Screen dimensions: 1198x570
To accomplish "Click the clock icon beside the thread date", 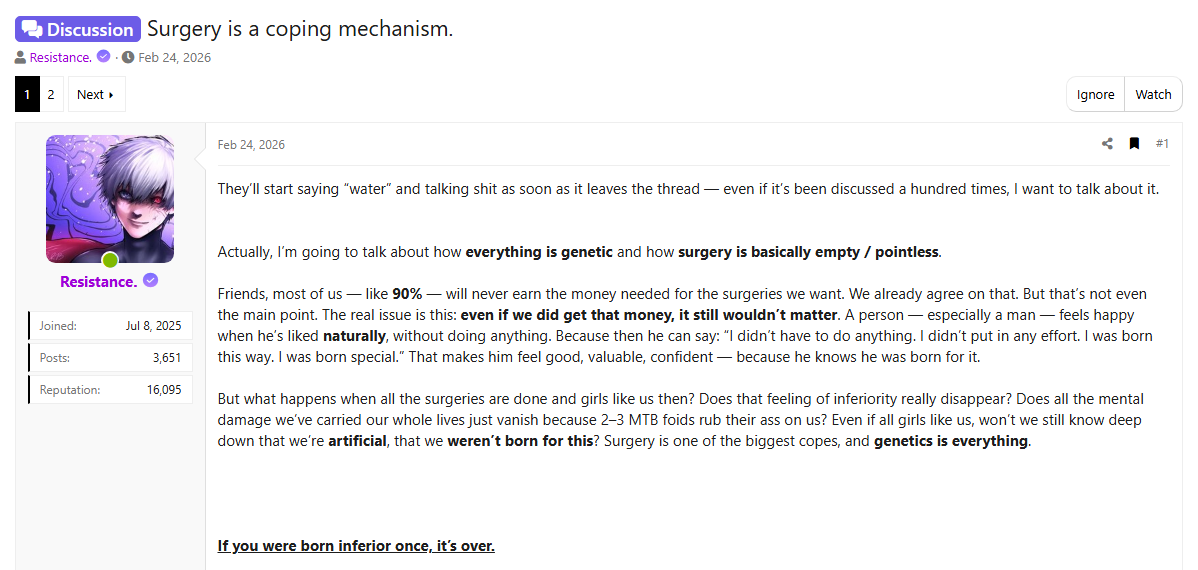I will (128, 57).
